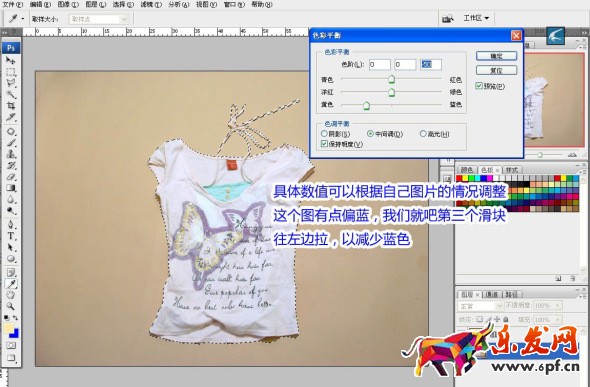Select the 高光 (Highlights) radio button

(423, 134)
